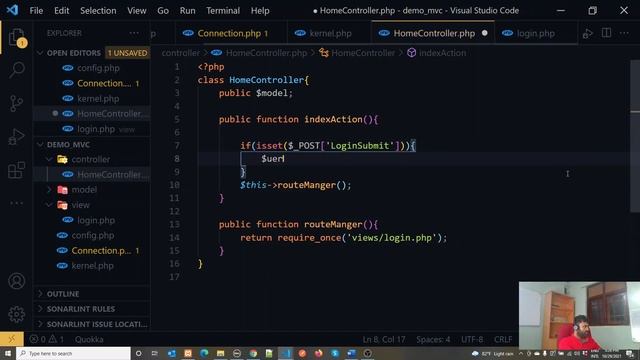This screenshot has width=640, height=360.
Task: Open Word from the taskbar
Action: point(351,353)
